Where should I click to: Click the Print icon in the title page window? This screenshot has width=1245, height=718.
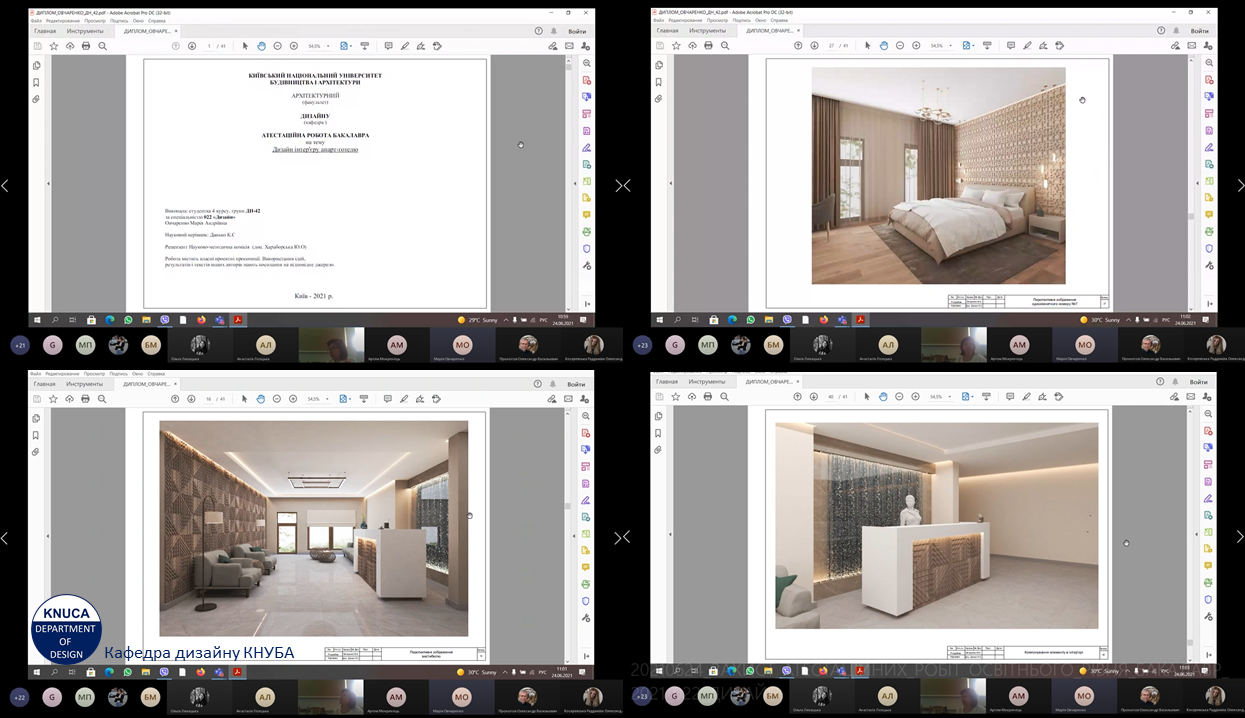point(86,46)
